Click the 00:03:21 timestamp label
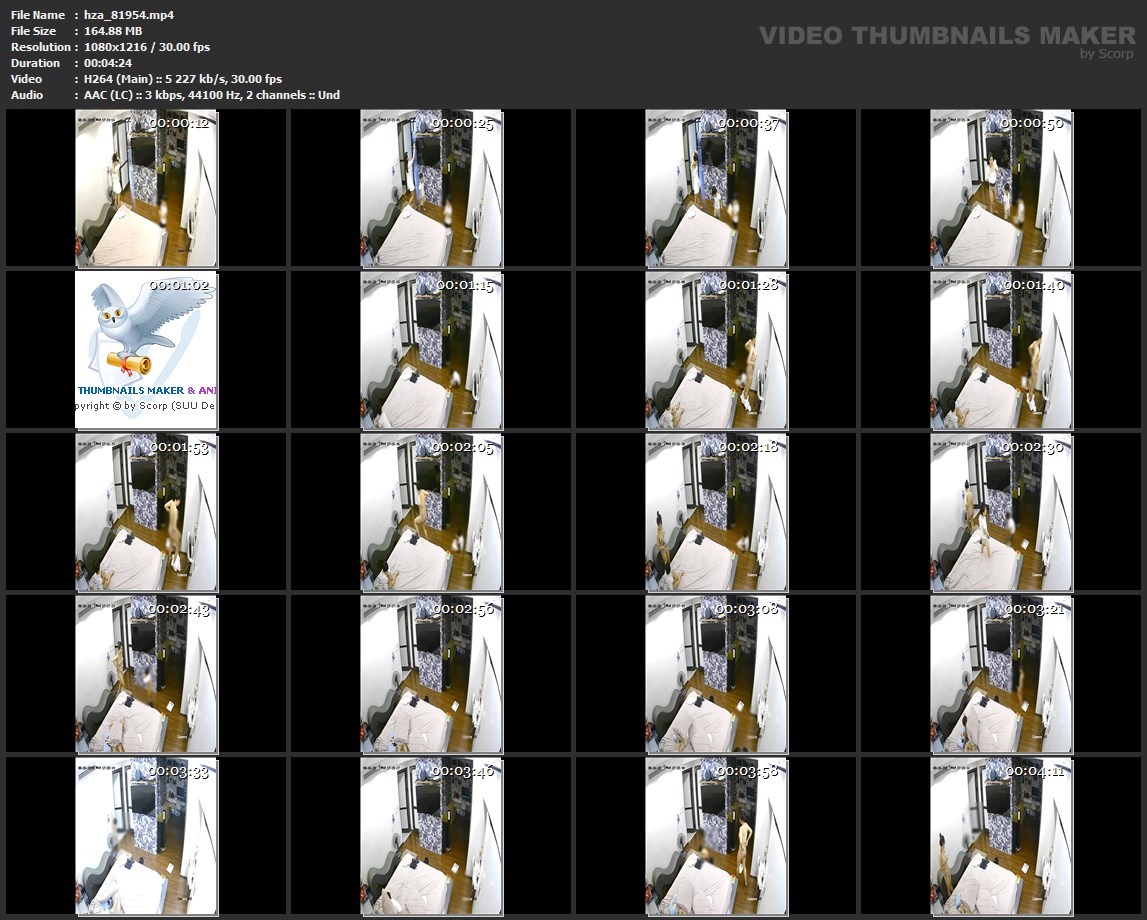 (x=1034, y=609)
